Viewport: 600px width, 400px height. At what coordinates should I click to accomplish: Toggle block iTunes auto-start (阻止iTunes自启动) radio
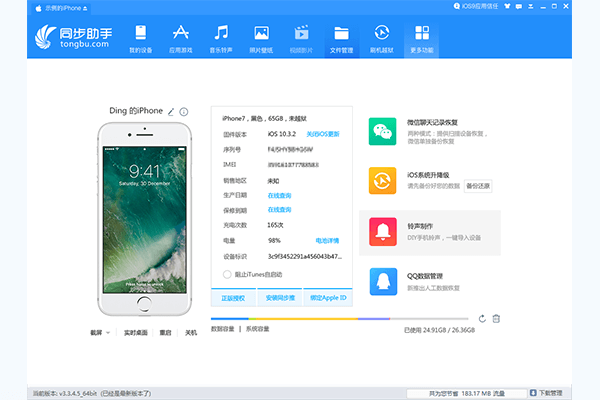(227, 274)
